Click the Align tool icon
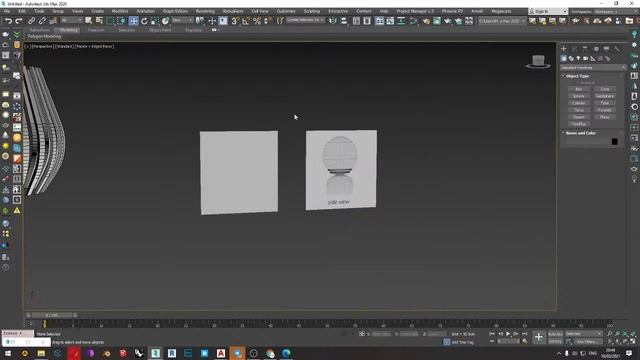Screen dimensions: 640x360 [x=344, y=21]
